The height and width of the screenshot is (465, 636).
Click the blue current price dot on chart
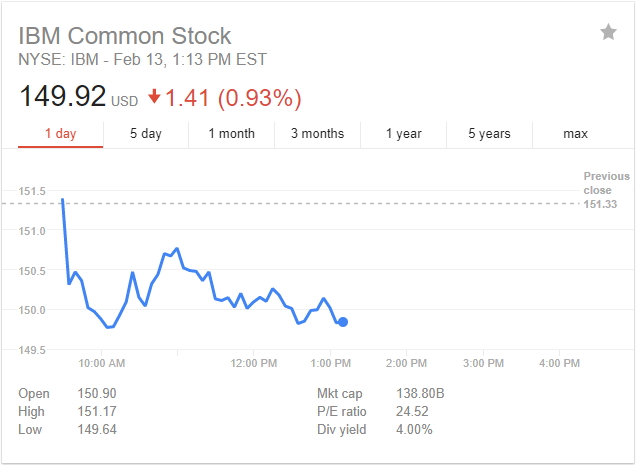click(343, 322)
